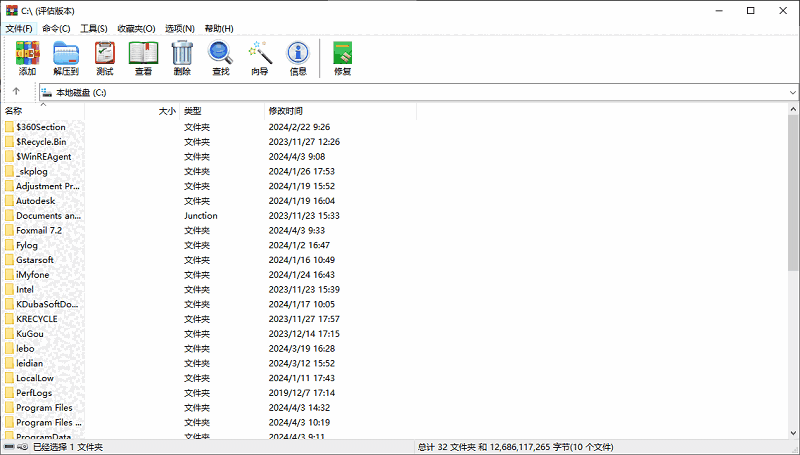Expand the address bar path dropdown
Screen dimensions: 800x455
[x=791, y=92]
